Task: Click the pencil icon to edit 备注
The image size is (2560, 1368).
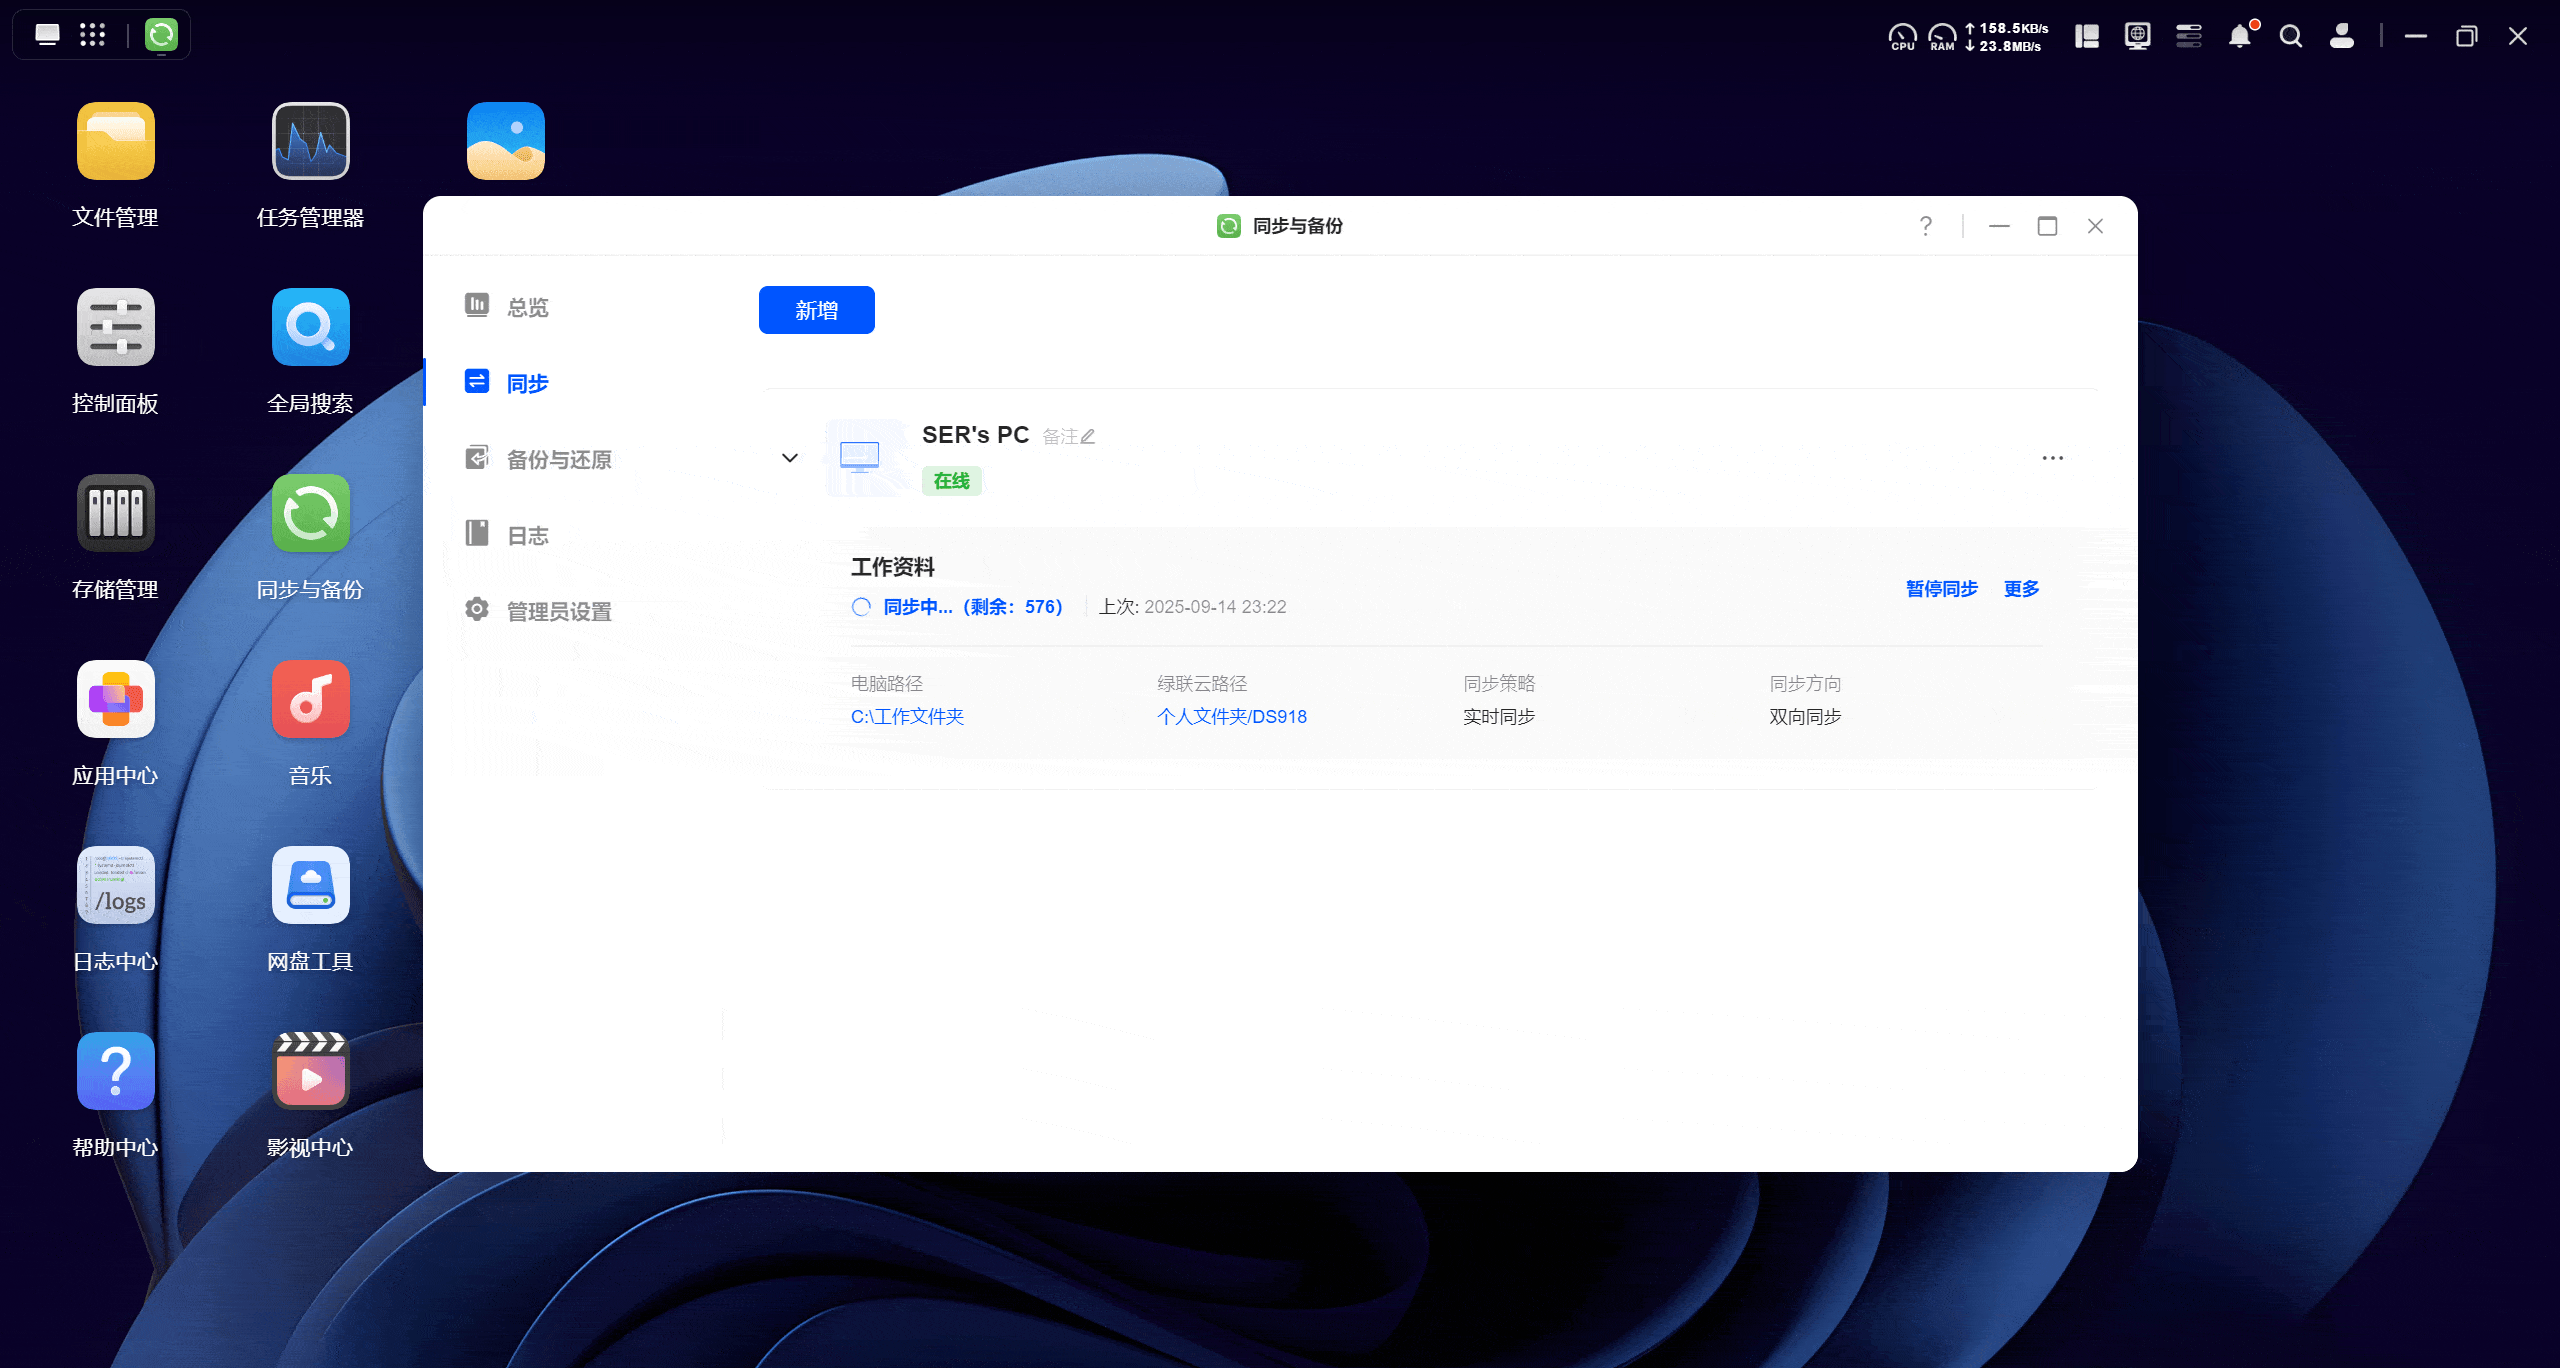Action: click(x=1088, y=437)
